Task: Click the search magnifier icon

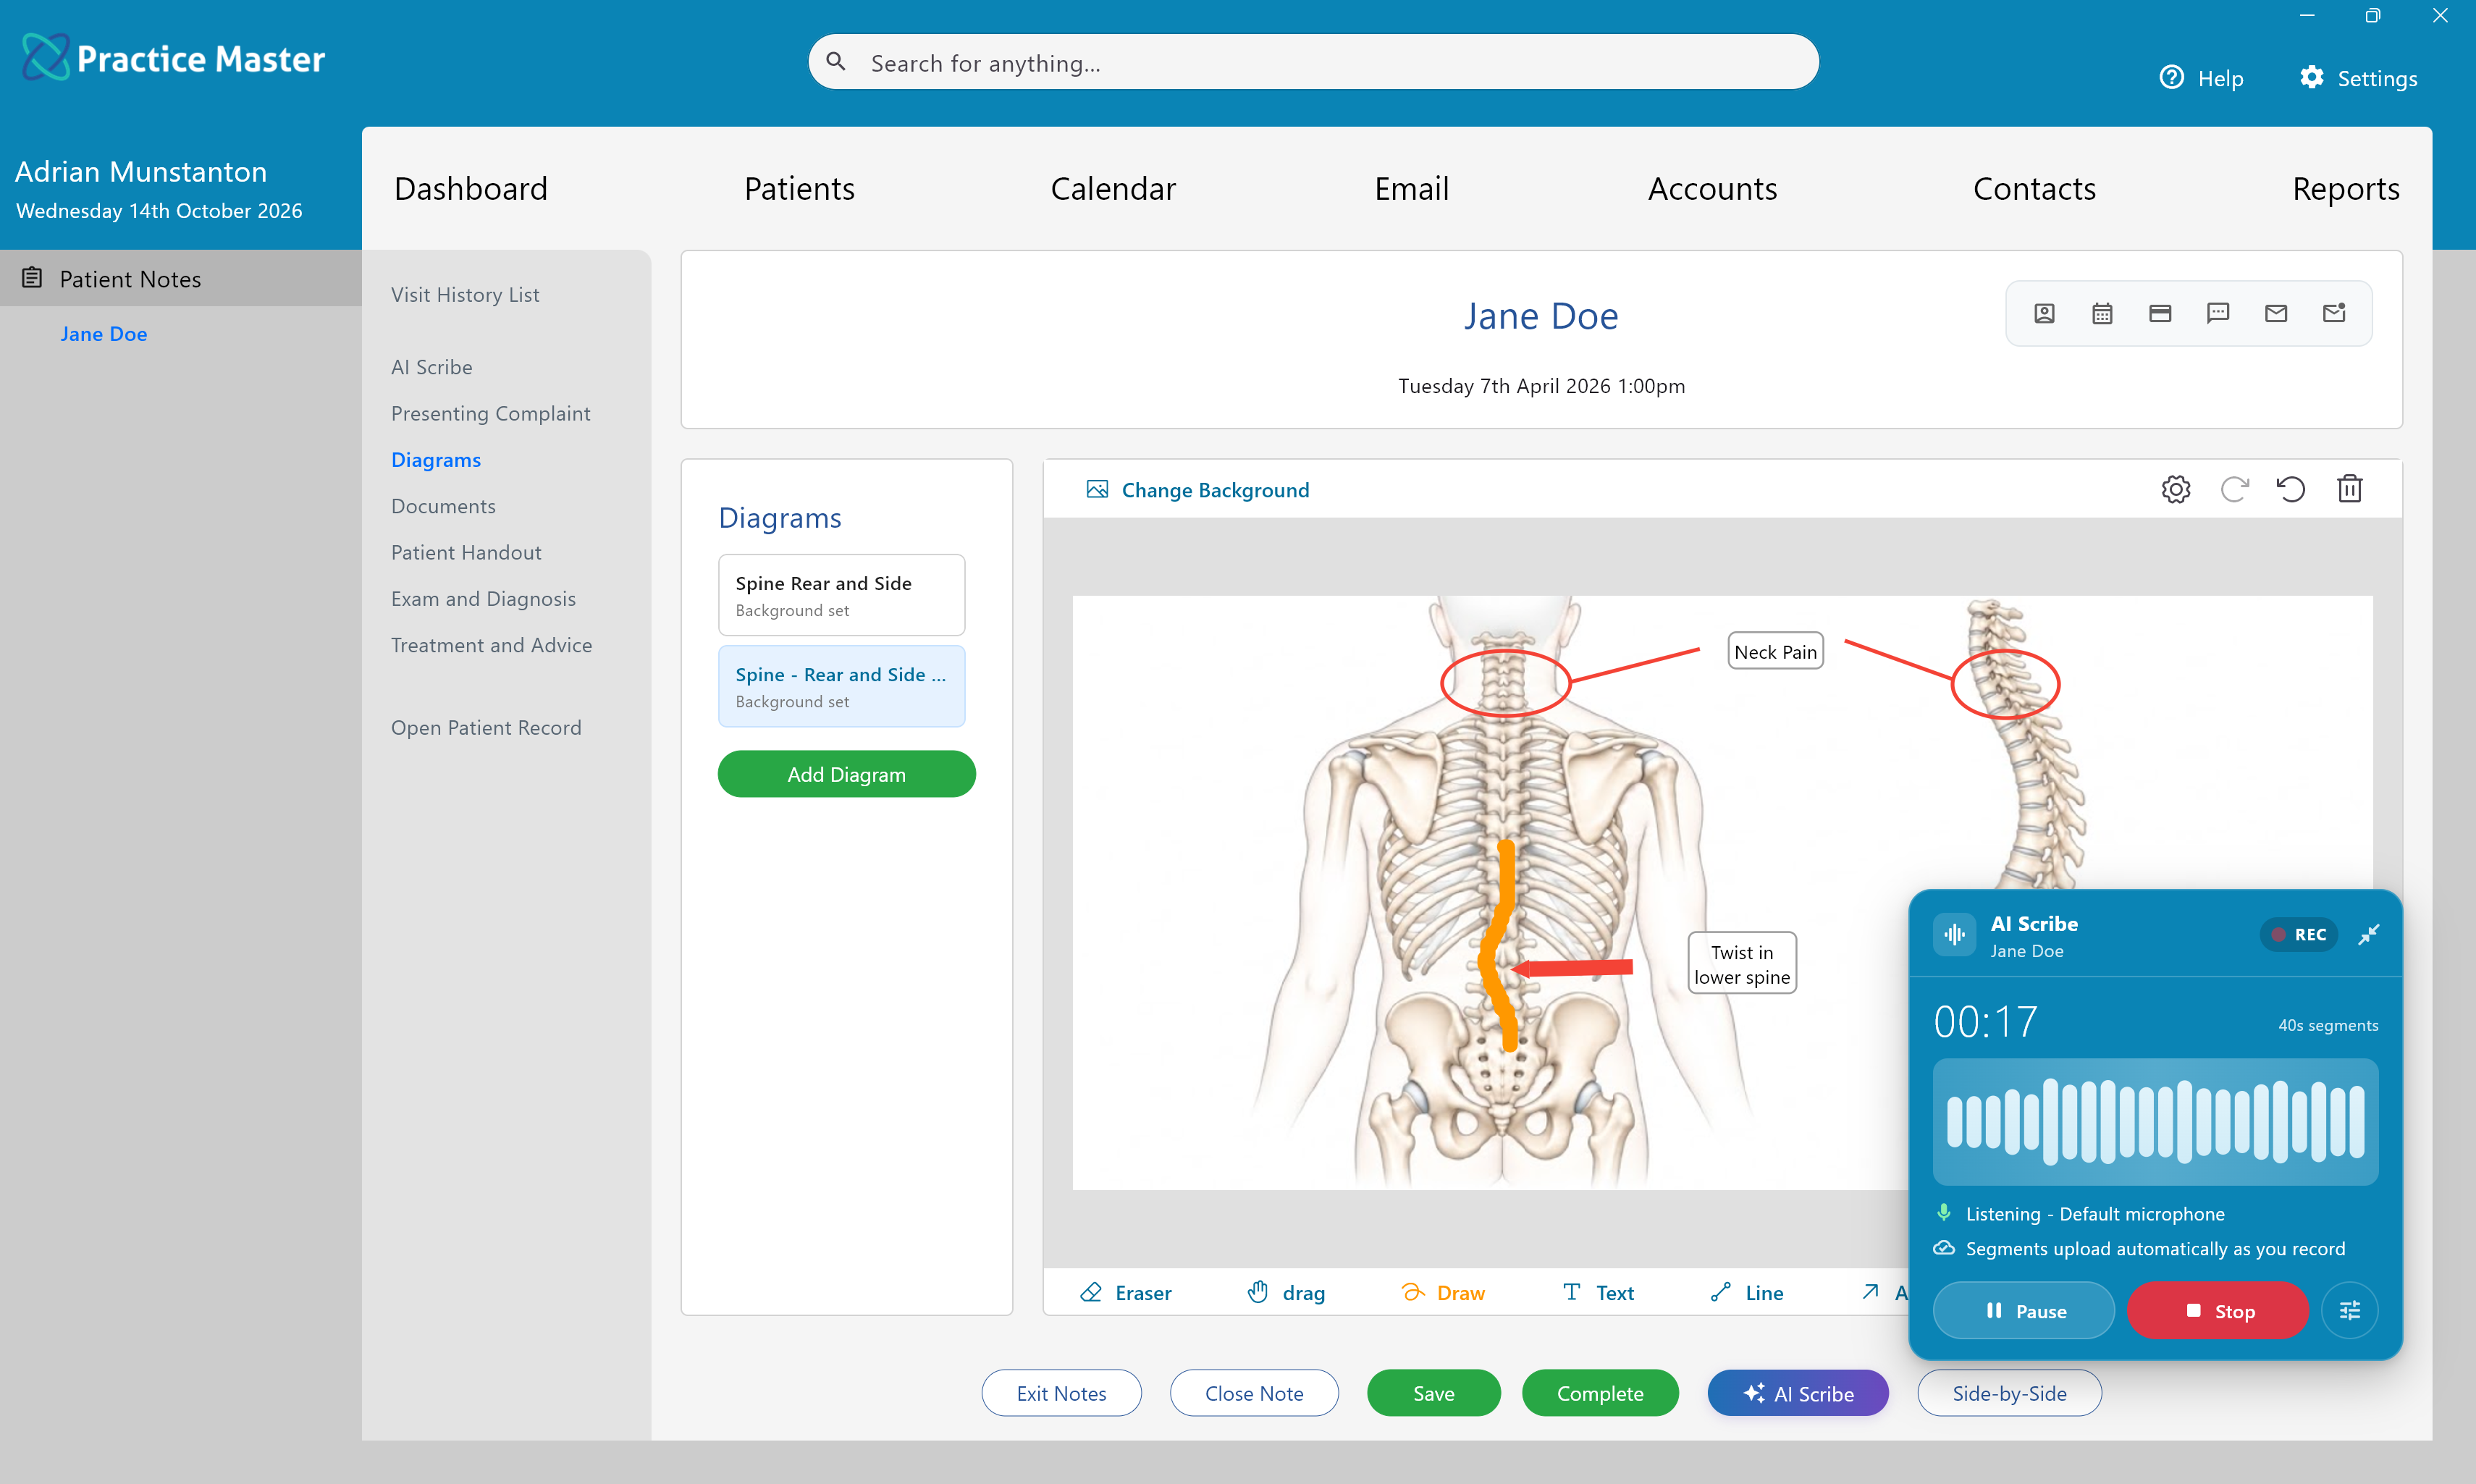Action: (x=836, y=62)
